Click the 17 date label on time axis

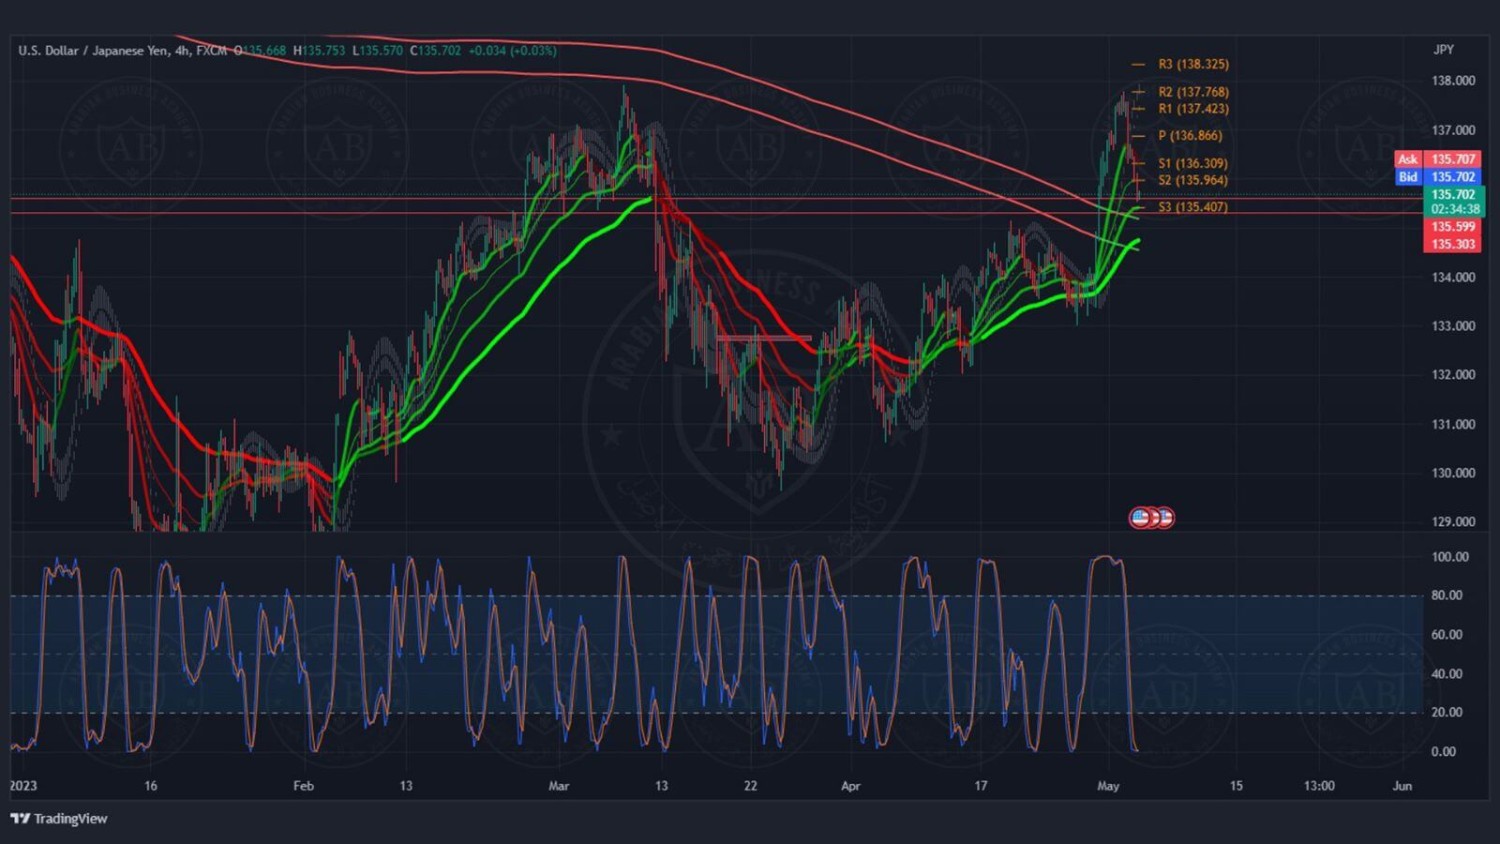(981, 786)
